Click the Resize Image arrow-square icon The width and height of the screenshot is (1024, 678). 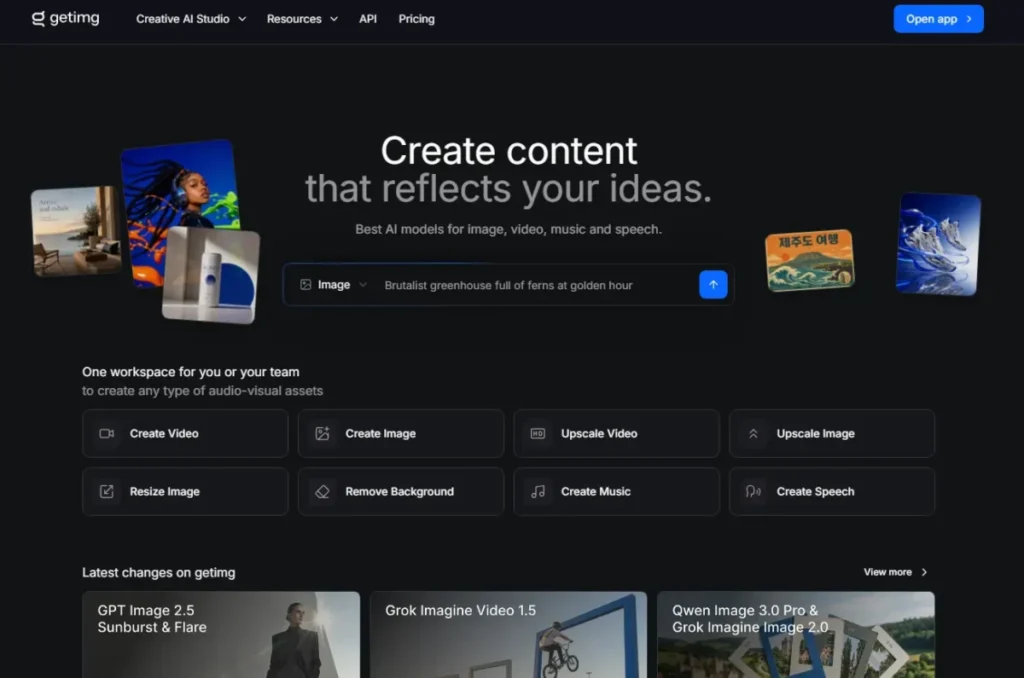106,491
